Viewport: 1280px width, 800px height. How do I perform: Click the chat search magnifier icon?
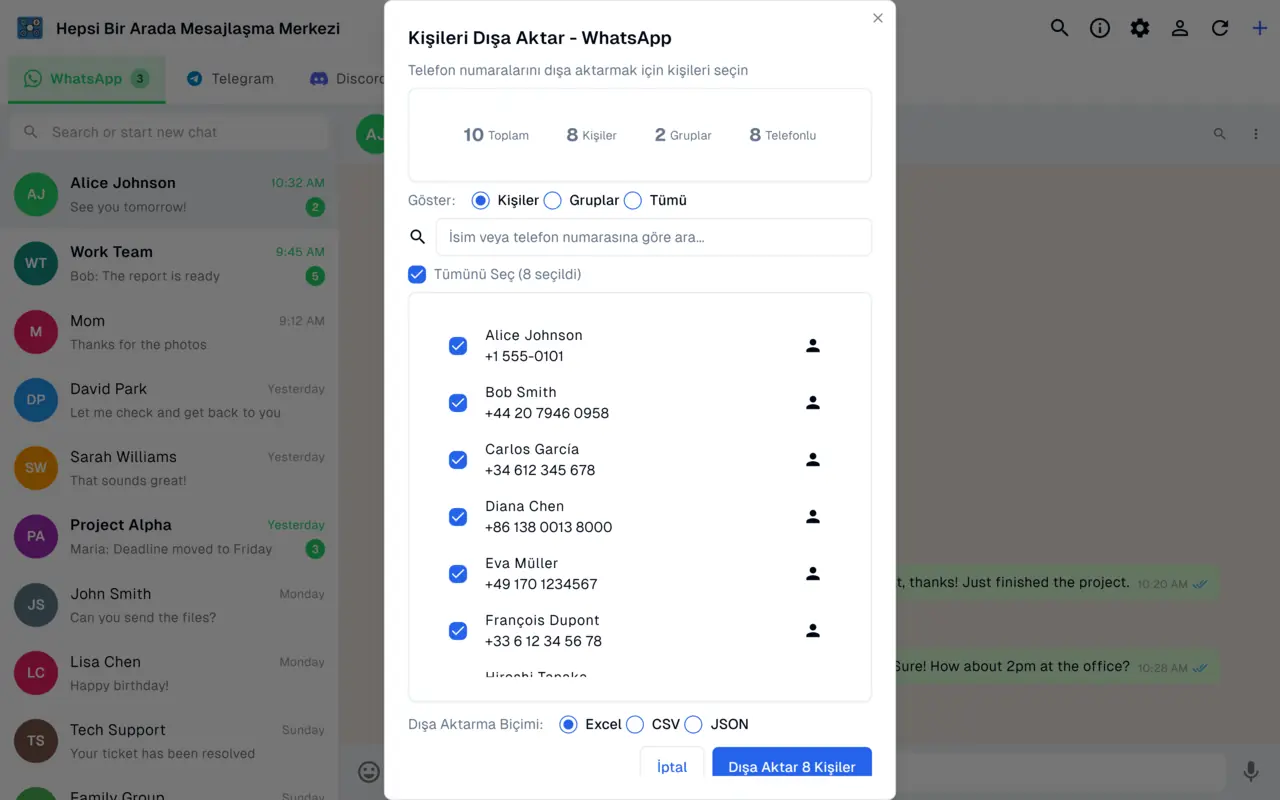1219,134
